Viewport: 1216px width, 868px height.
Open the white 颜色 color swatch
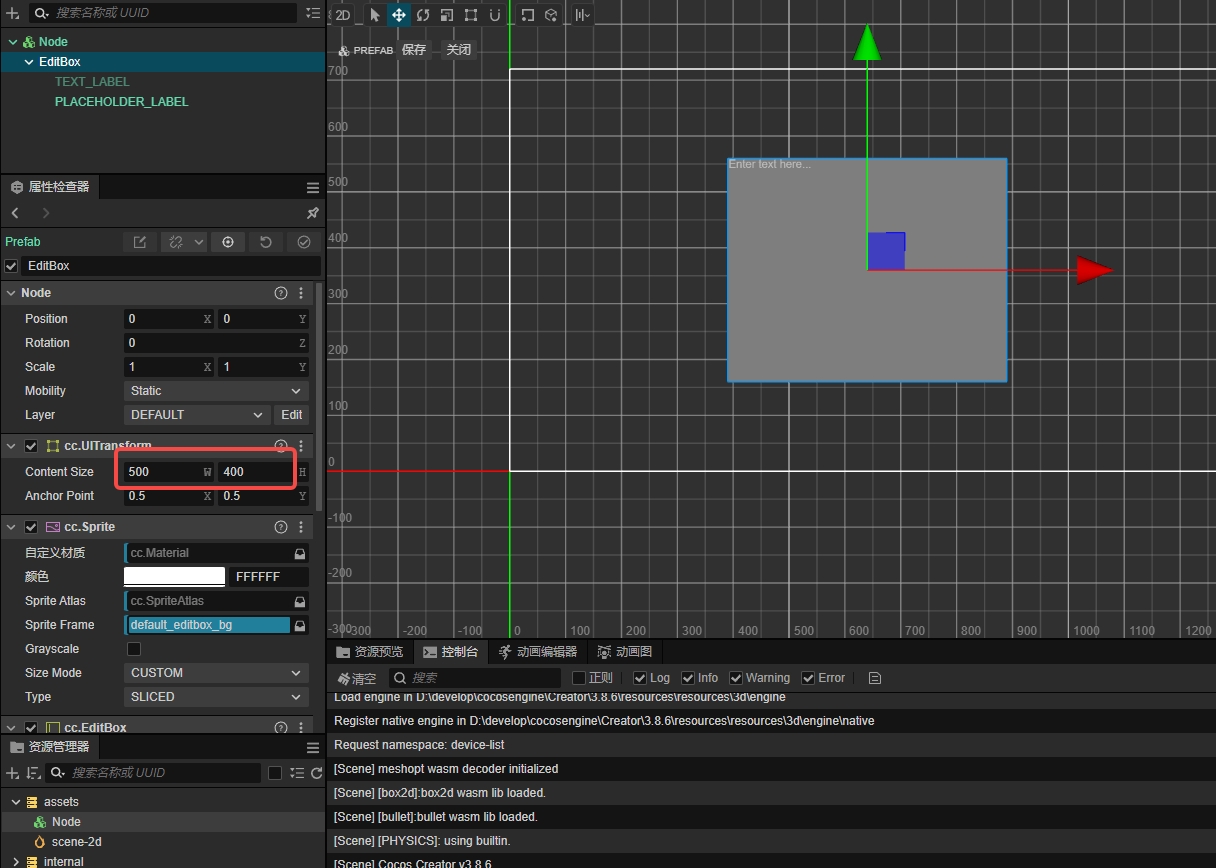click(x=174, y=577)
